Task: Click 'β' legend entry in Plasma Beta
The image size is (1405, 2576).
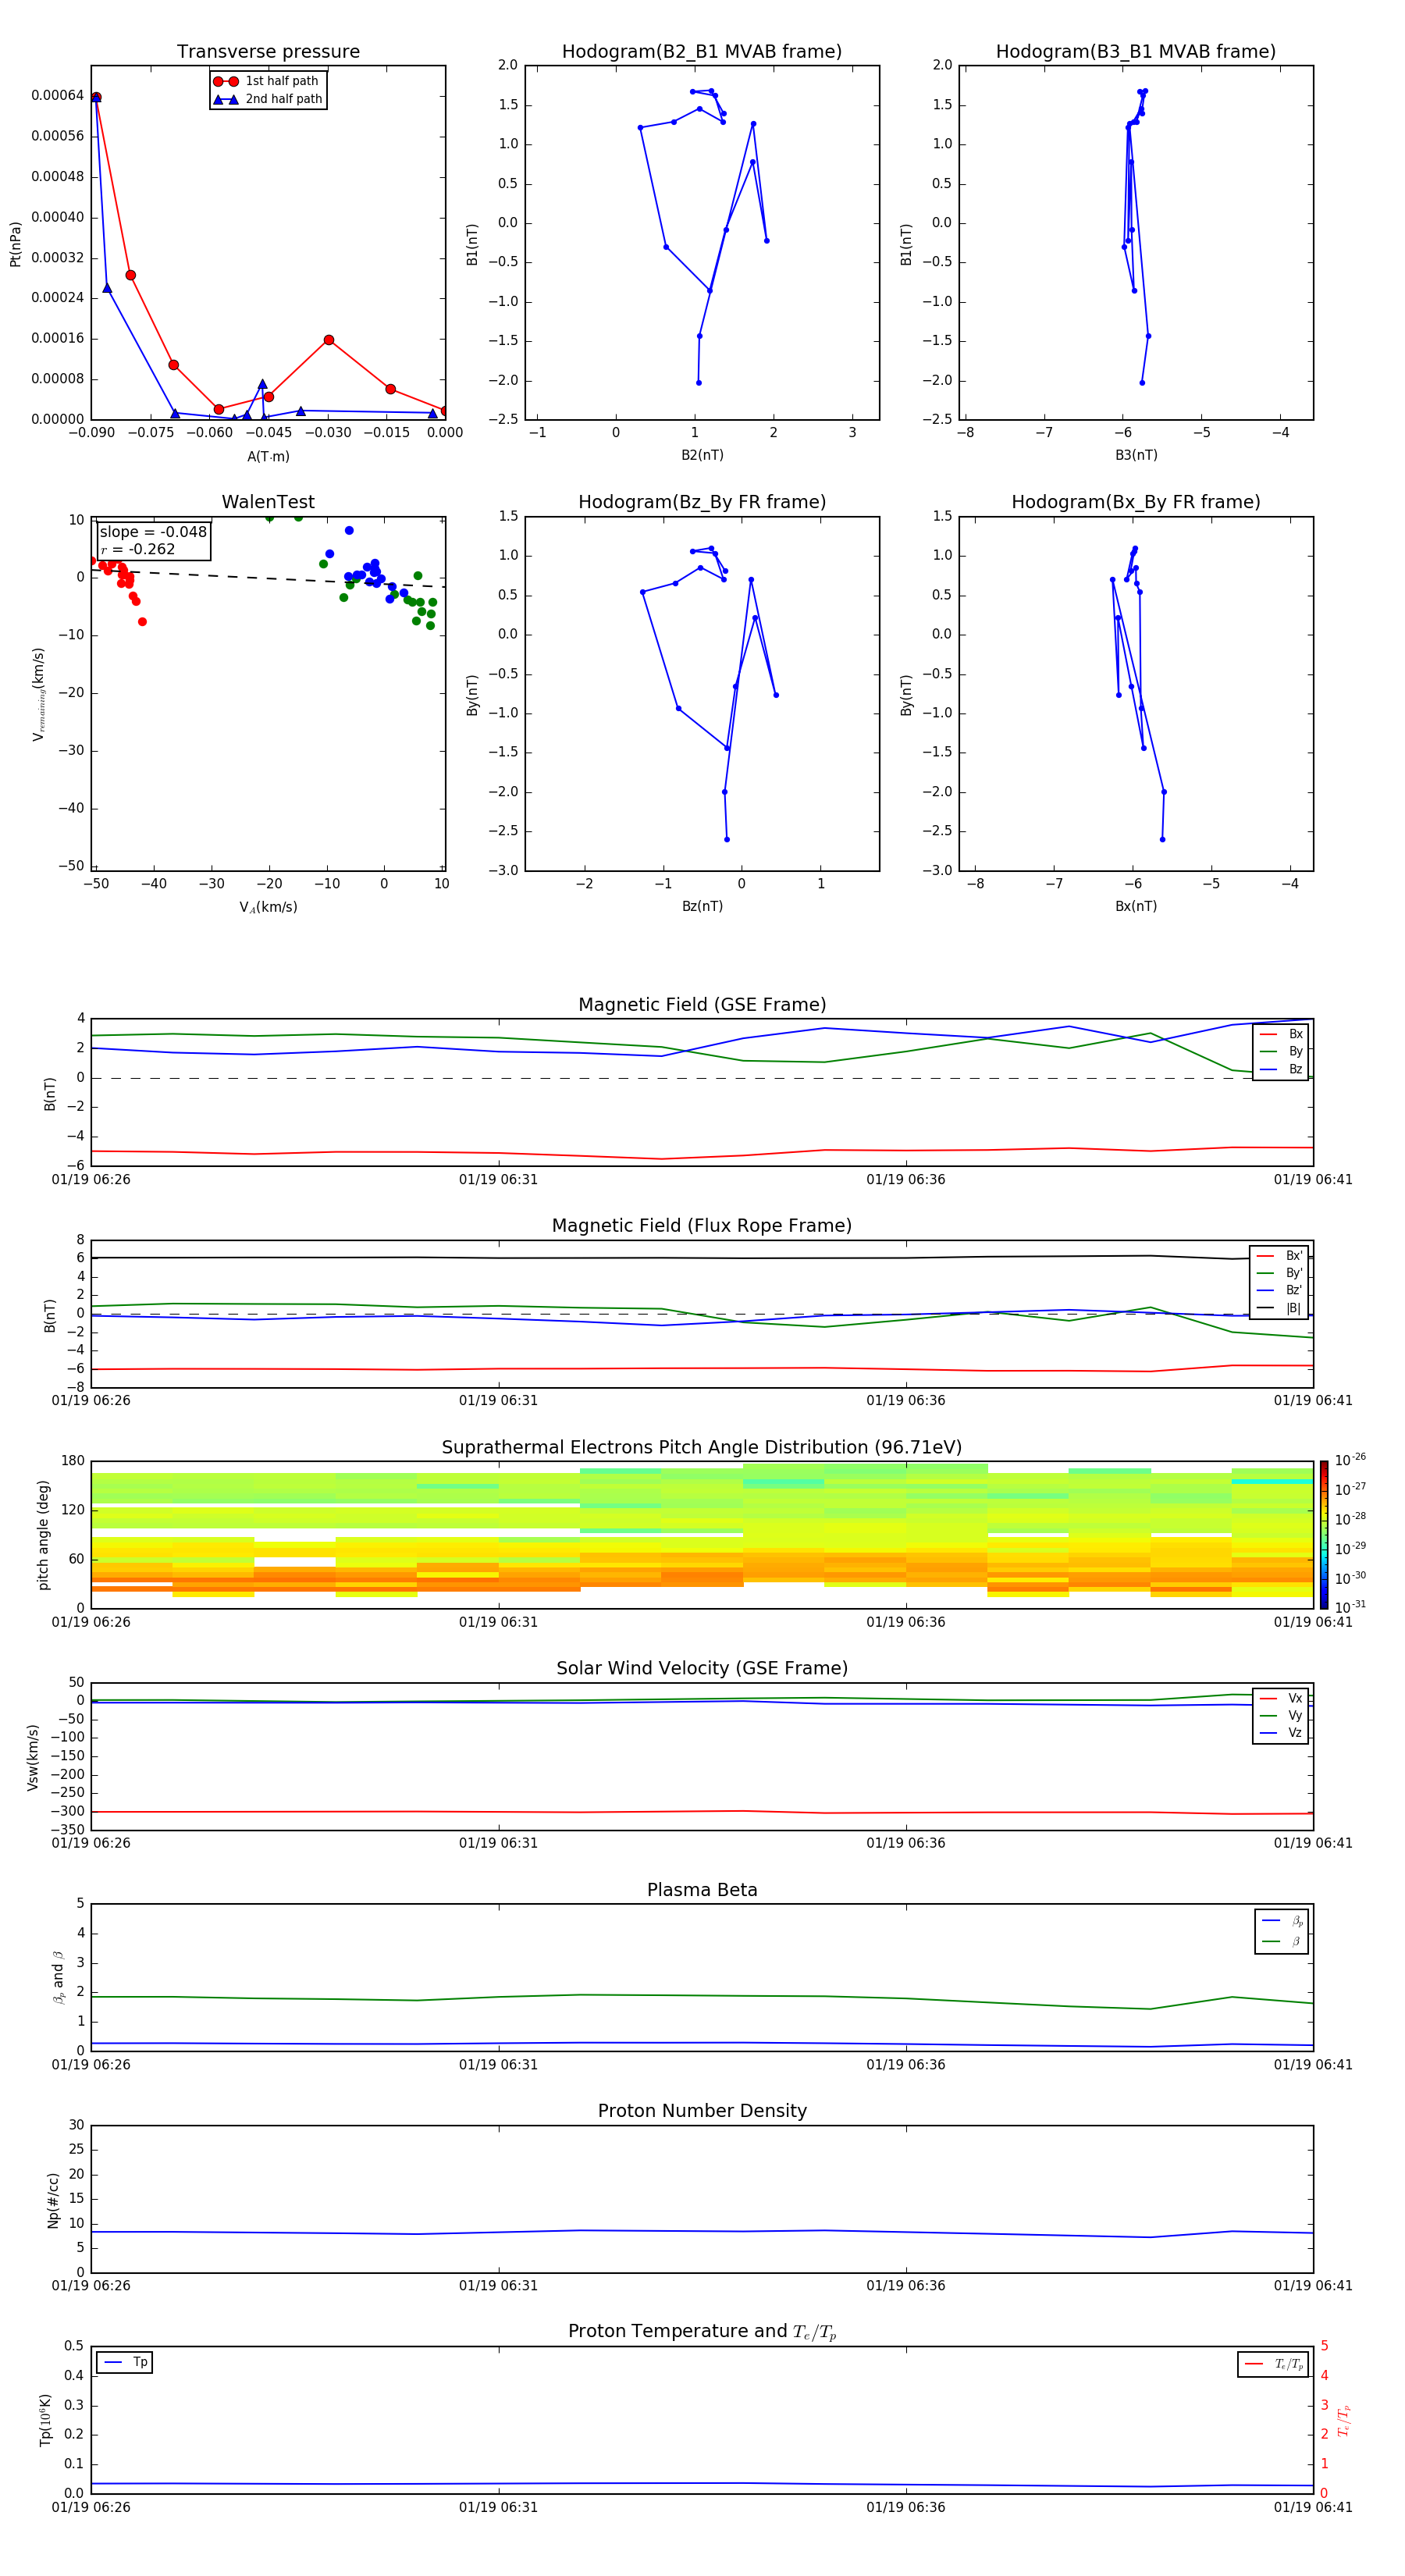Action: 1282,1942
